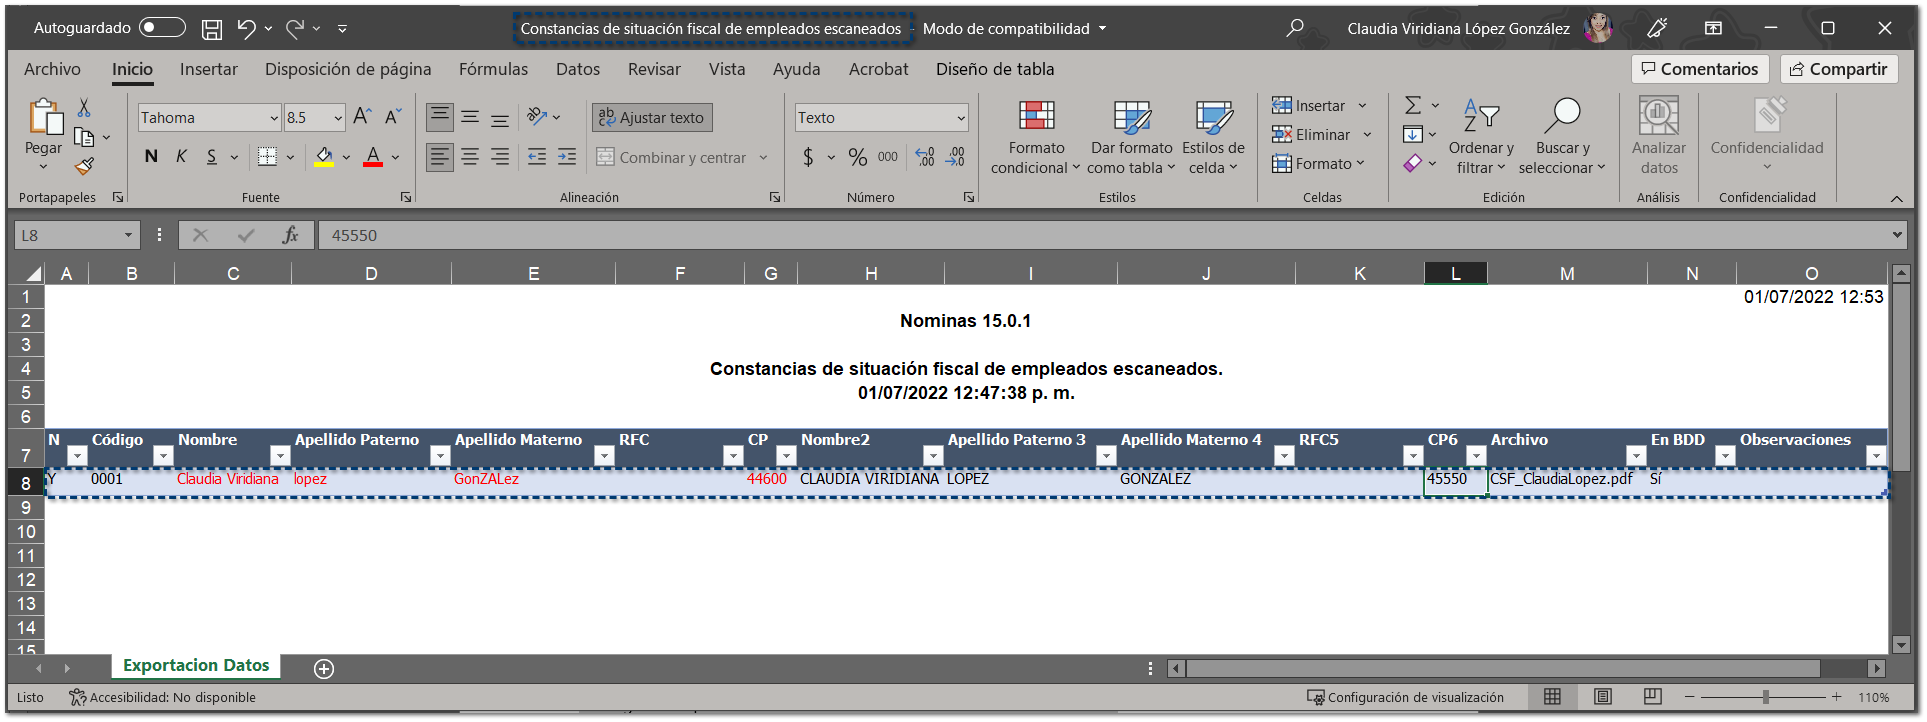
Task: Open filter dropdown for Observaciones column
Action: (1876, 456)
